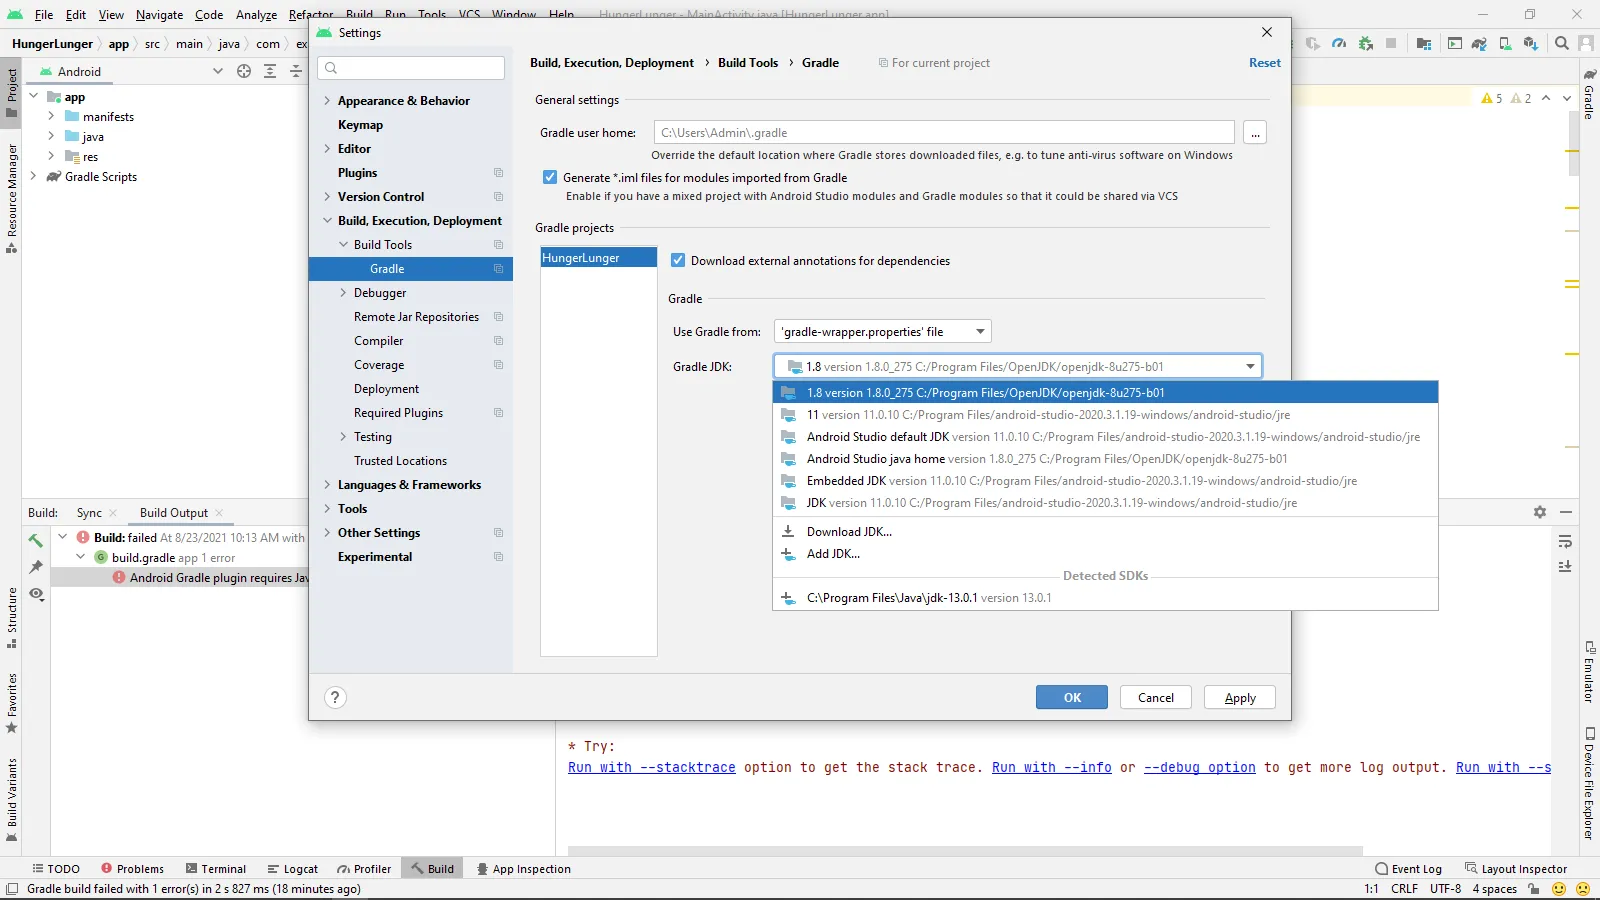
Task: Expand Appearance & Behavior settings category
Action: coord(327,101)
